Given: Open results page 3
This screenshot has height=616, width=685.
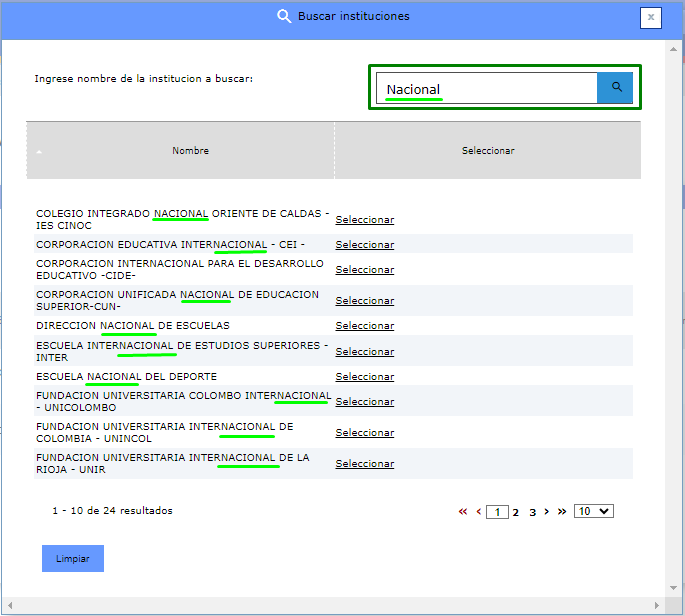Looking at the screenshot, I should click(x=532, y=511).
